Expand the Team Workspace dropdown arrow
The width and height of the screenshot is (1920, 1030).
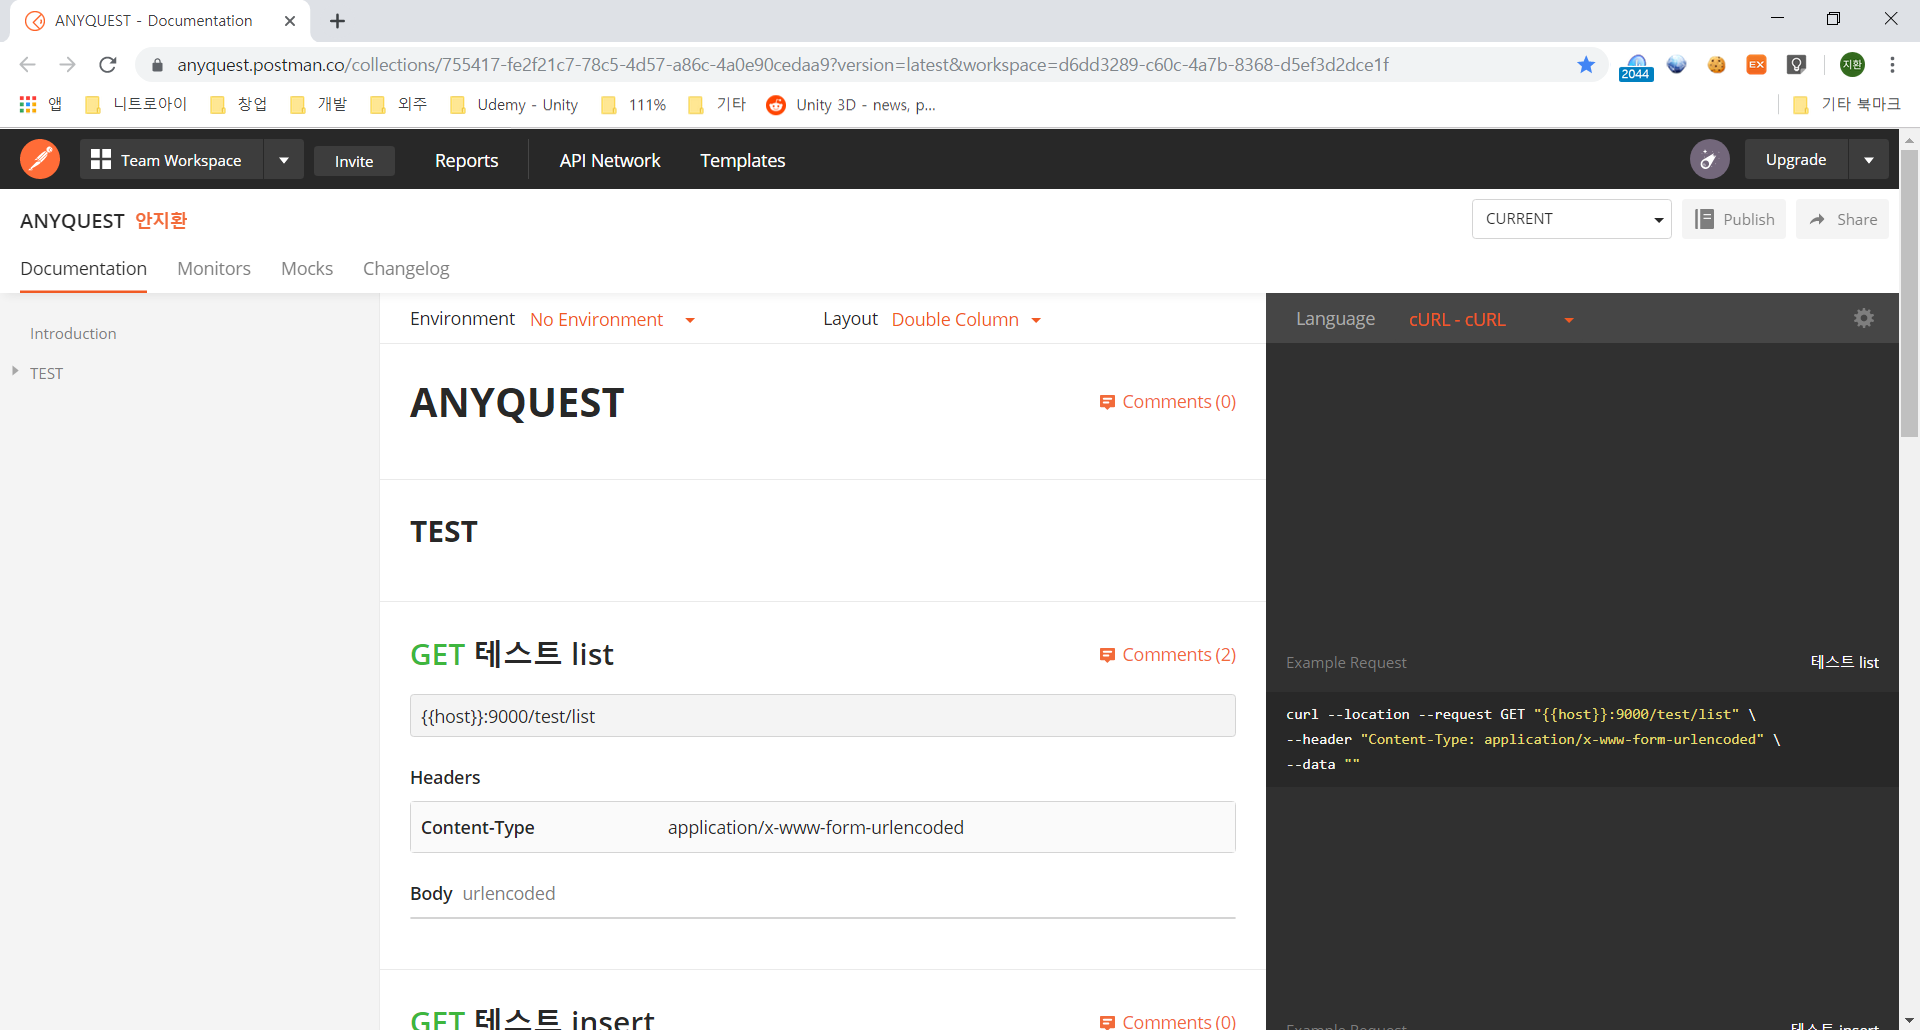click(x=284, y=160)
